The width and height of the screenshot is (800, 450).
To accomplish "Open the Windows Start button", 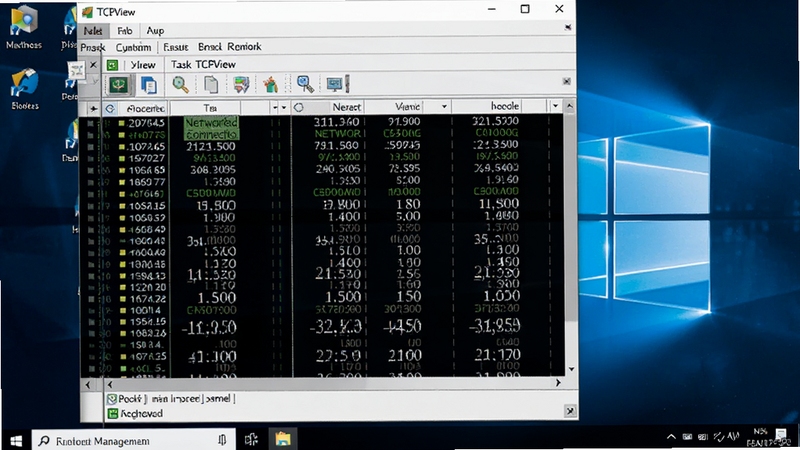I will pyautogui.click(x=16, y=440).
